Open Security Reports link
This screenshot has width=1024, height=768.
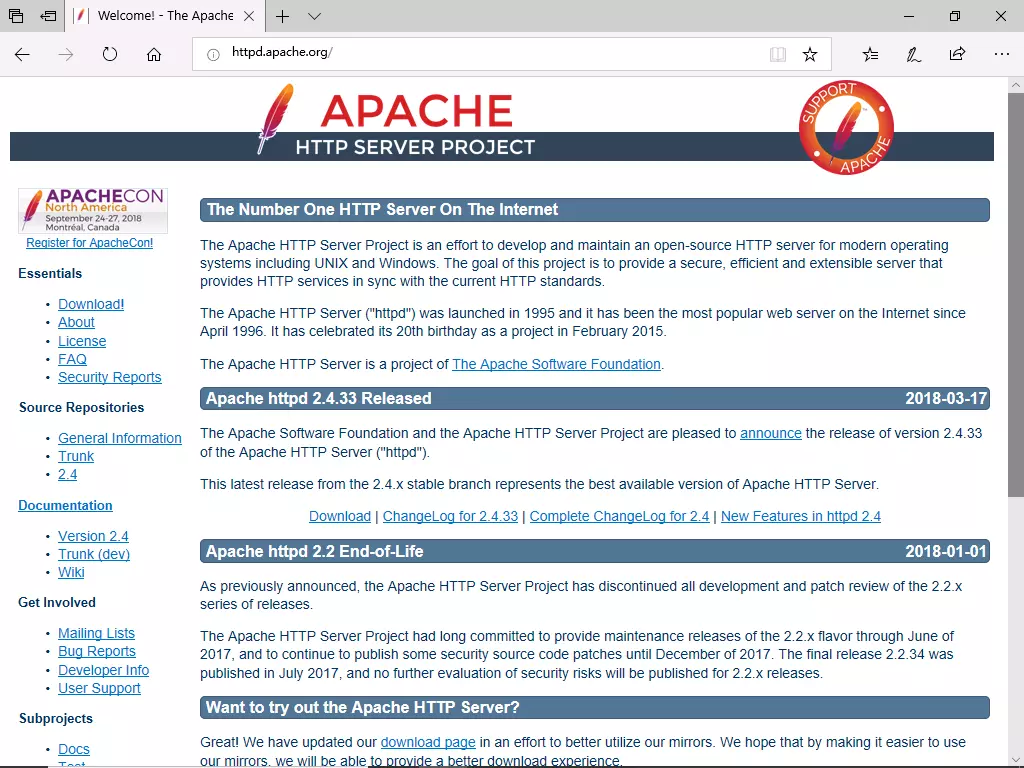[x=110, y=377]
